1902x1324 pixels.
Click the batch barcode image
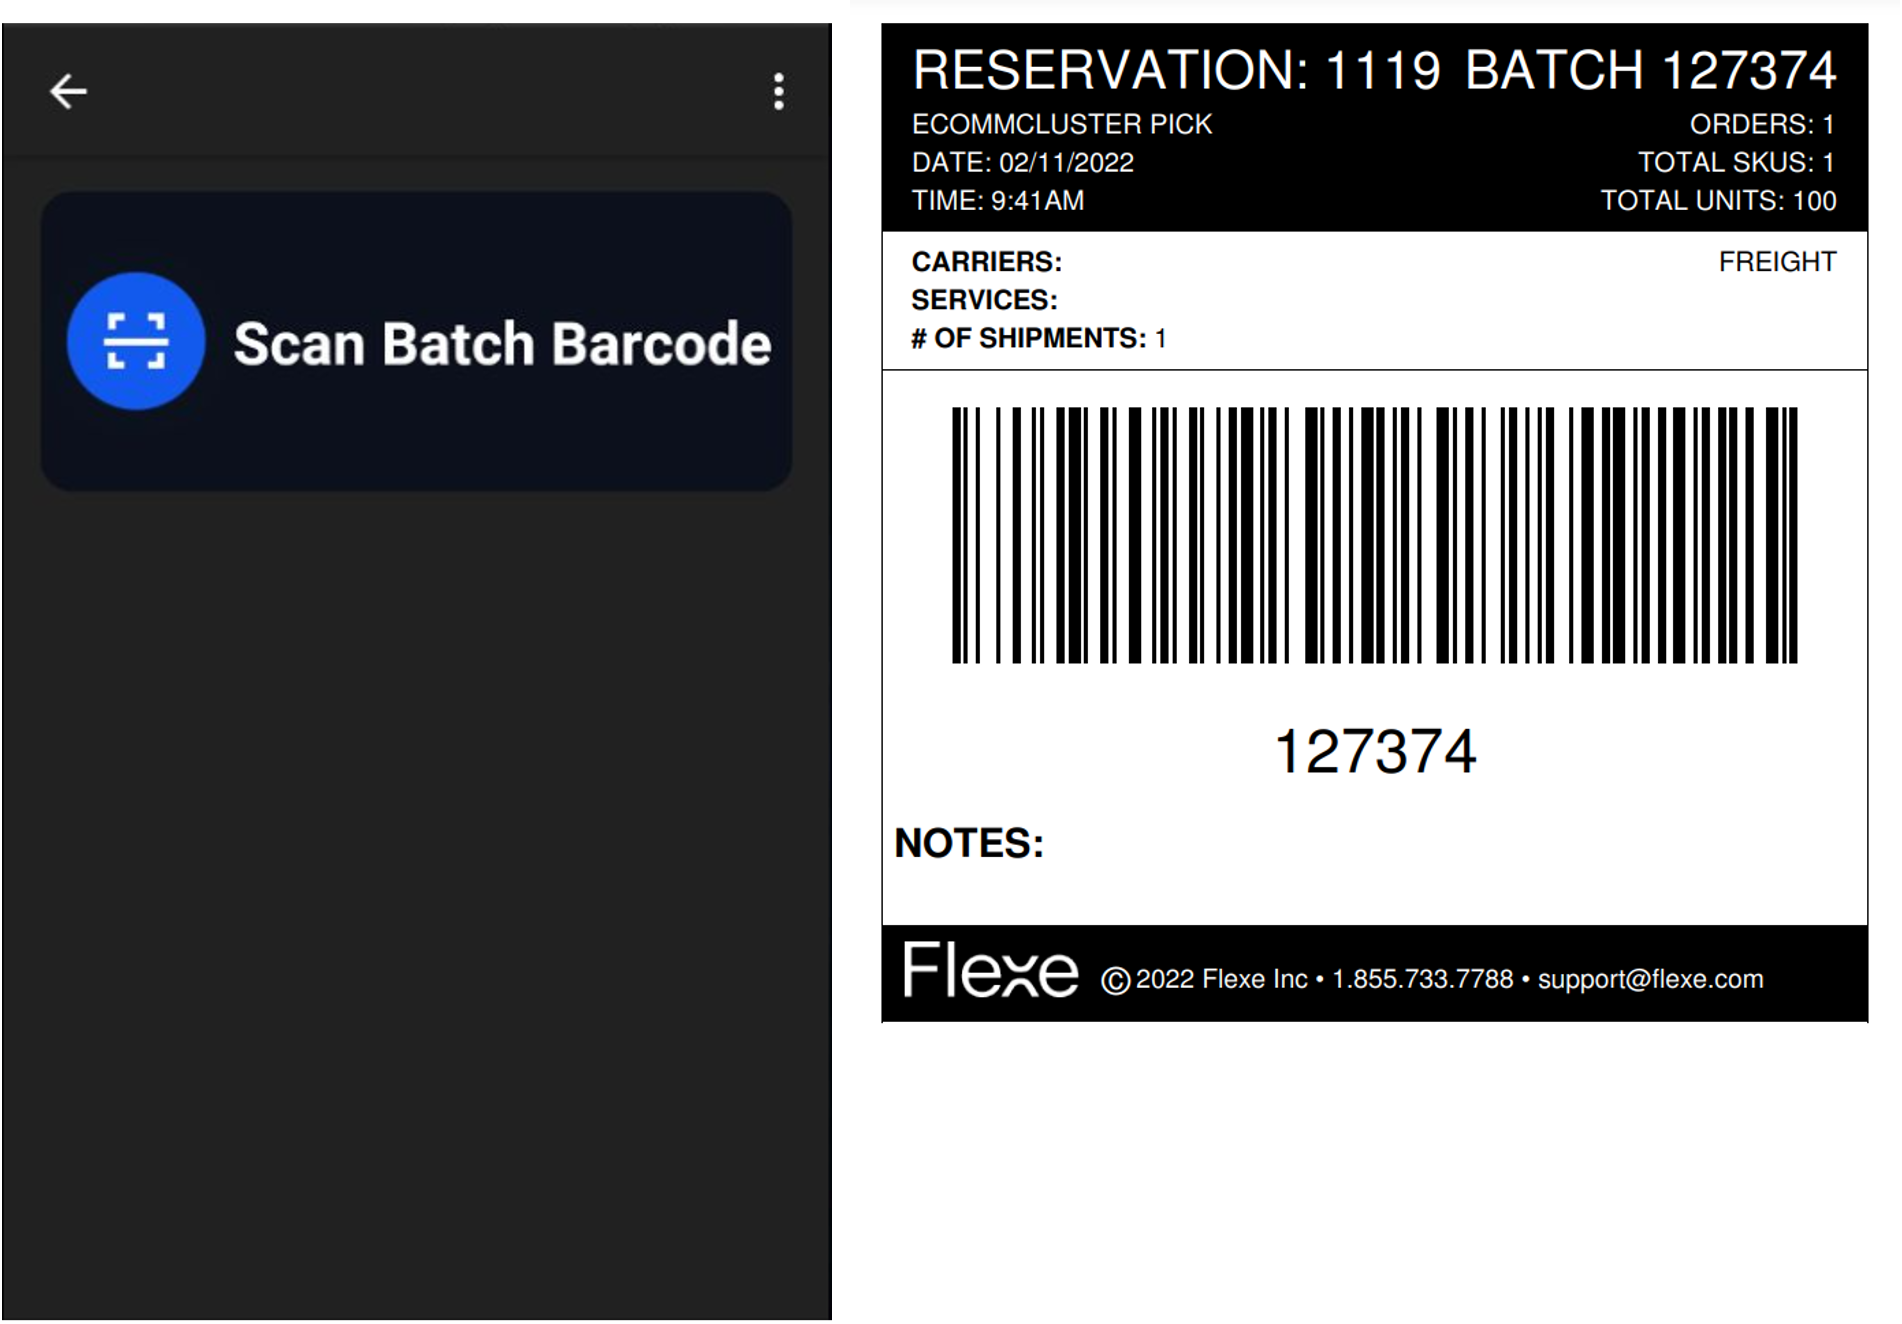[x=1374, y=535]
